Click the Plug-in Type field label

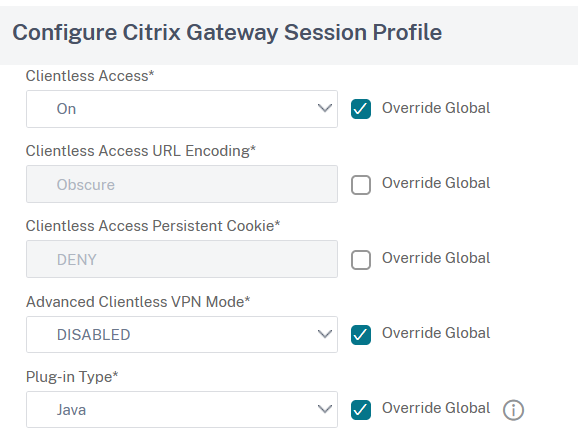click(72, 377)
